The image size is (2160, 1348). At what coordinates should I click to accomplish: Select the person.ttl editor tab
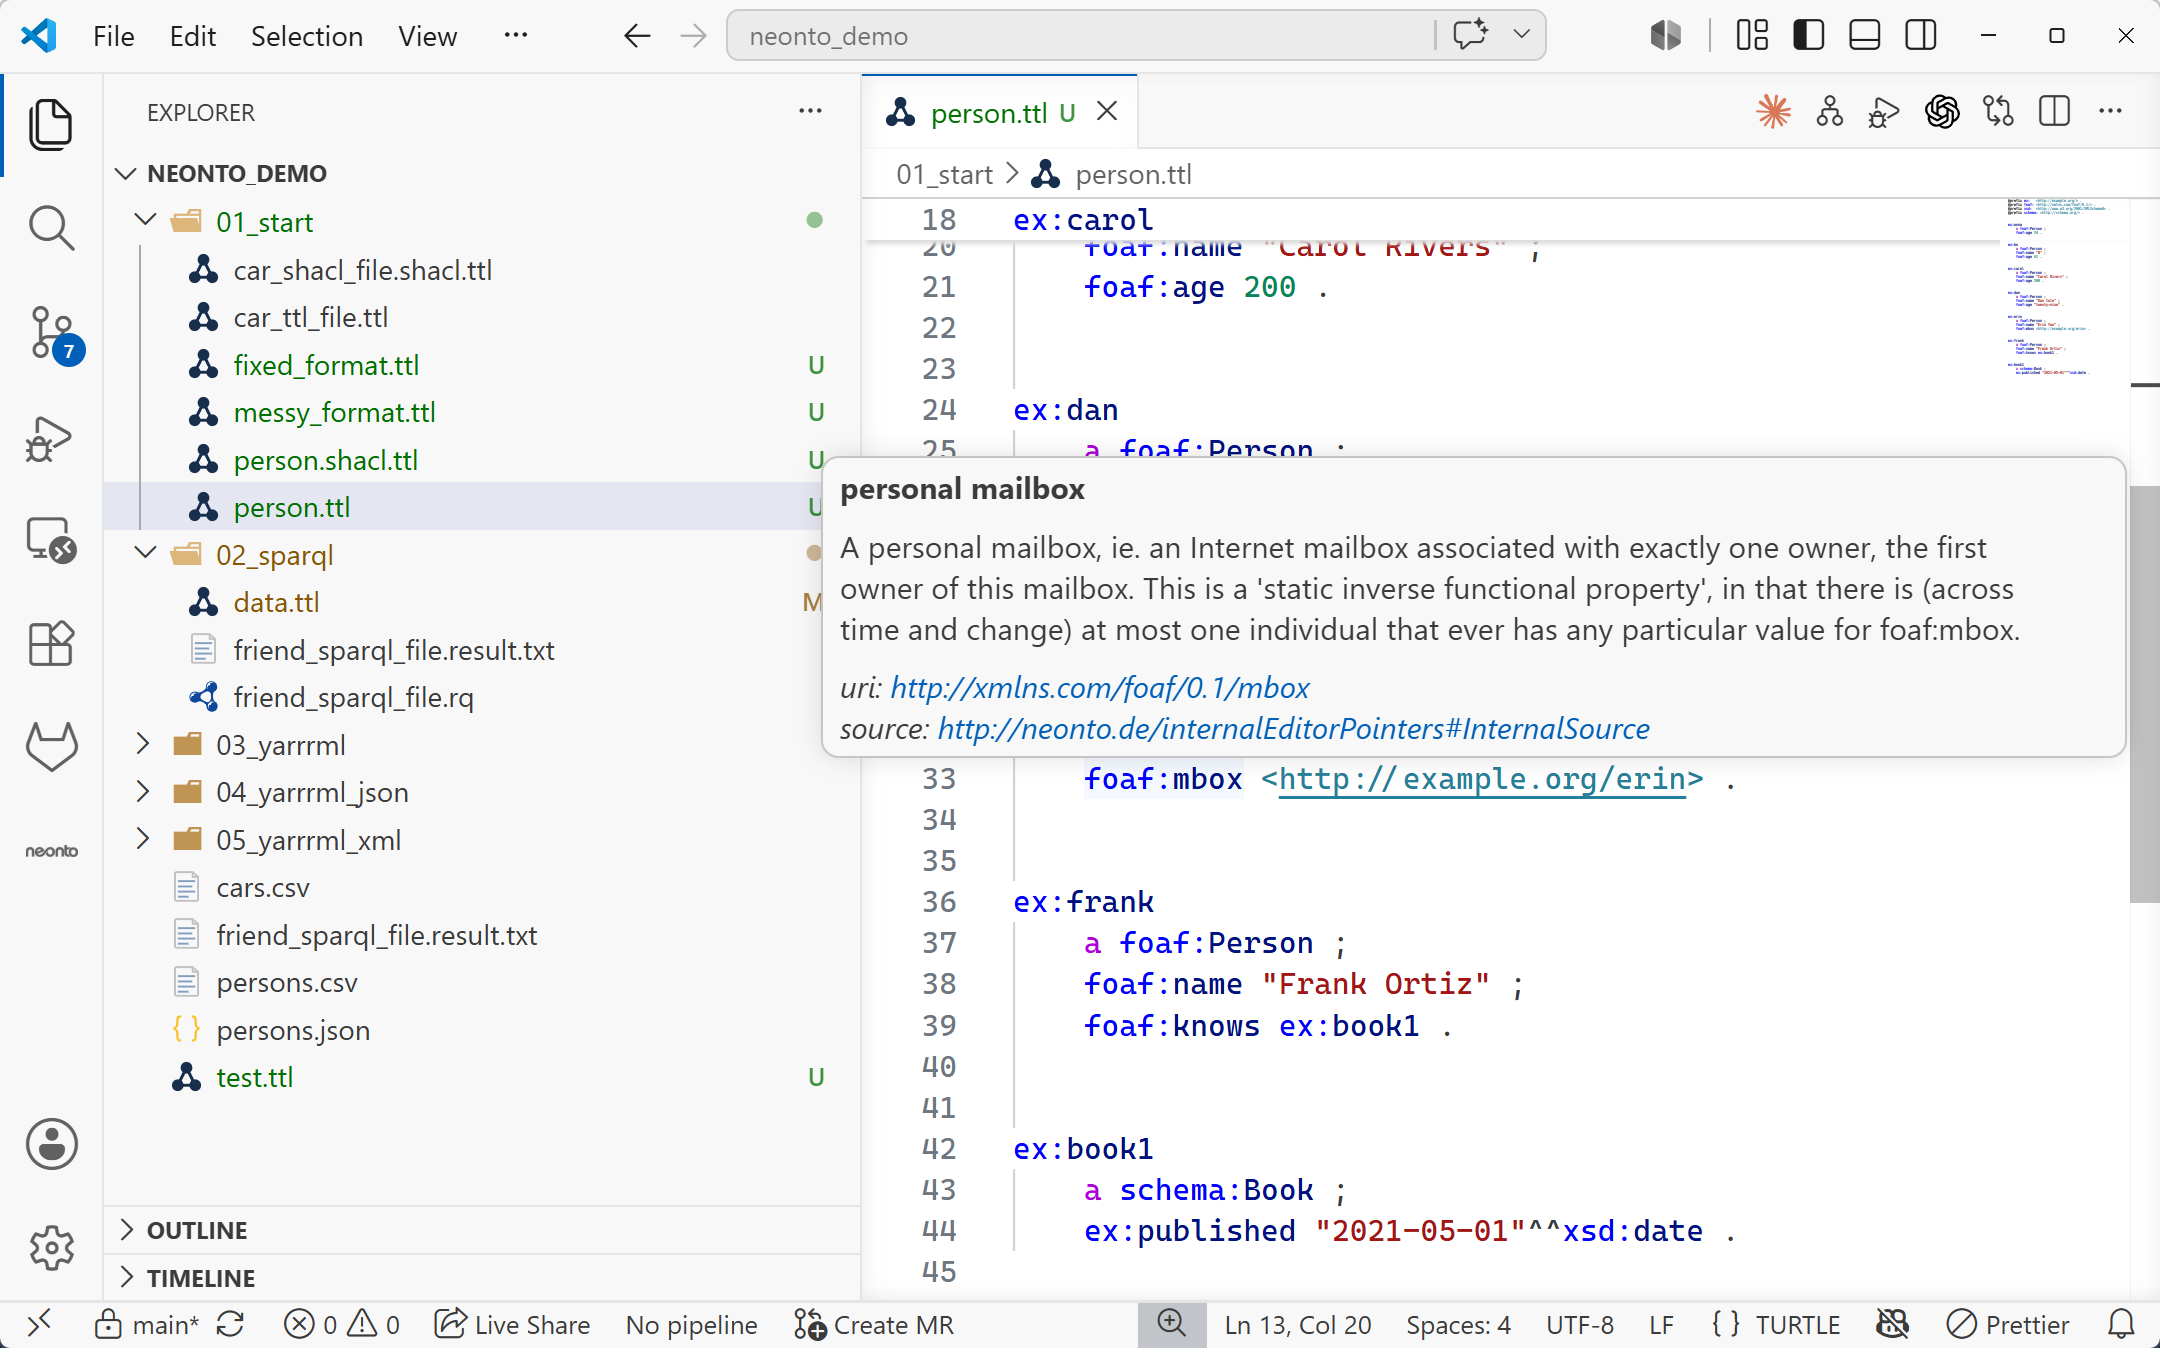pos(999,112)
